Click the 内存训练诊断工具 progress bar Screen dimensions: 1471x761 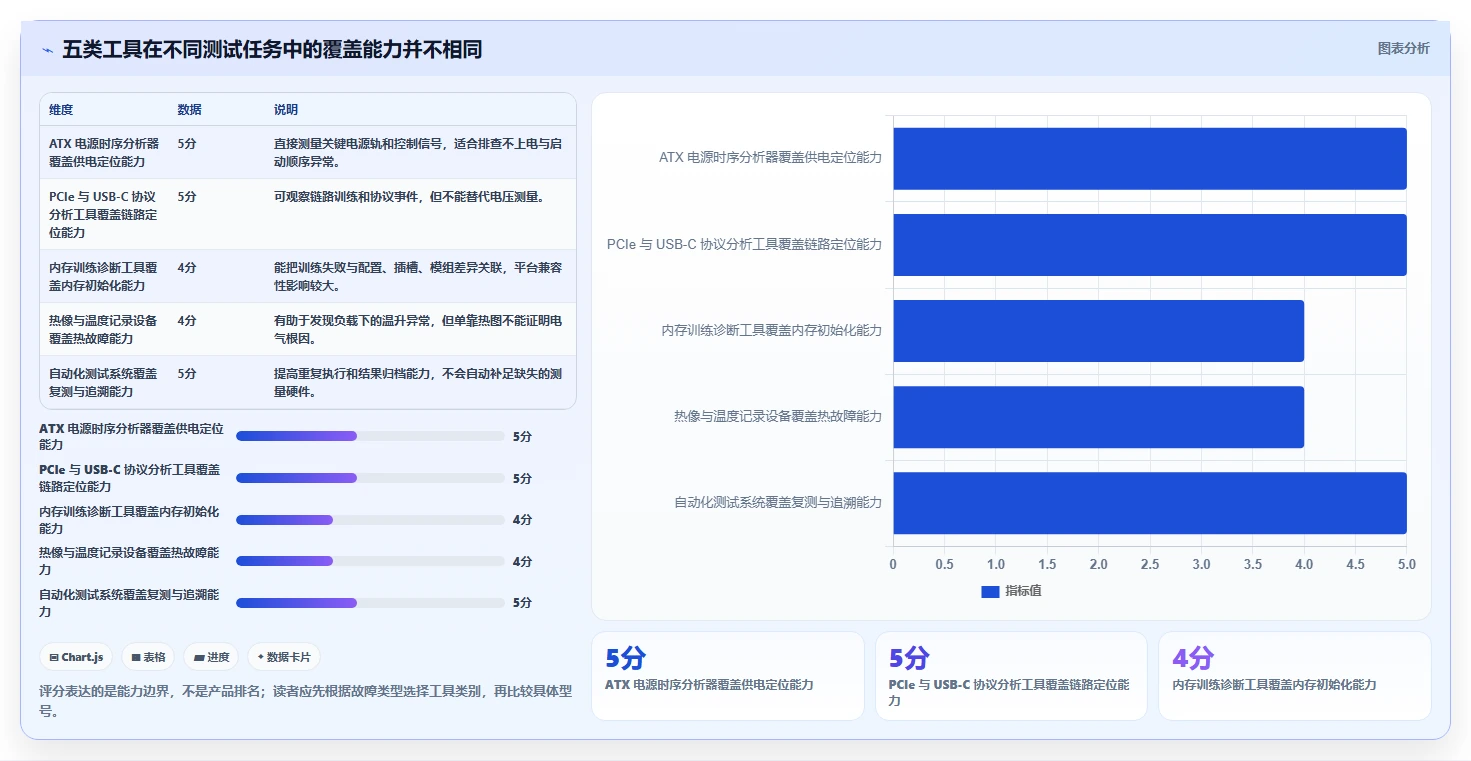click(x=370, y=520)
